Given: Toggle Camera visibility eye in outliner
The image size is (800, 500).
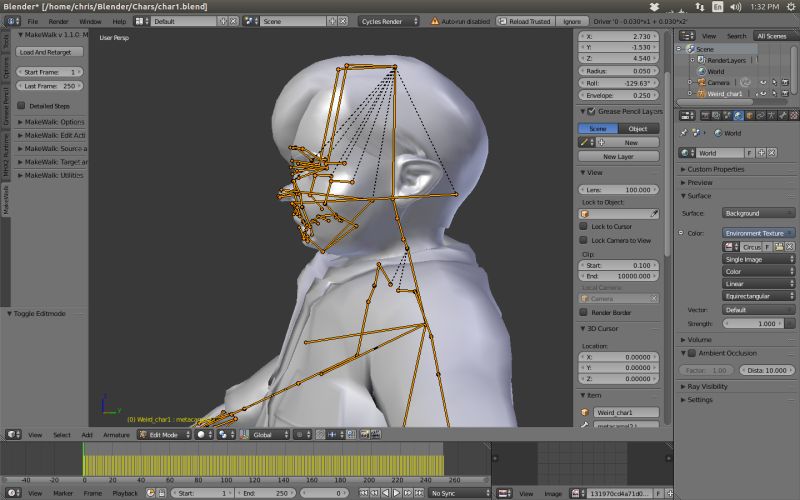Looking at the screenshot, I should pyautogui.click(x=763, y=82).
